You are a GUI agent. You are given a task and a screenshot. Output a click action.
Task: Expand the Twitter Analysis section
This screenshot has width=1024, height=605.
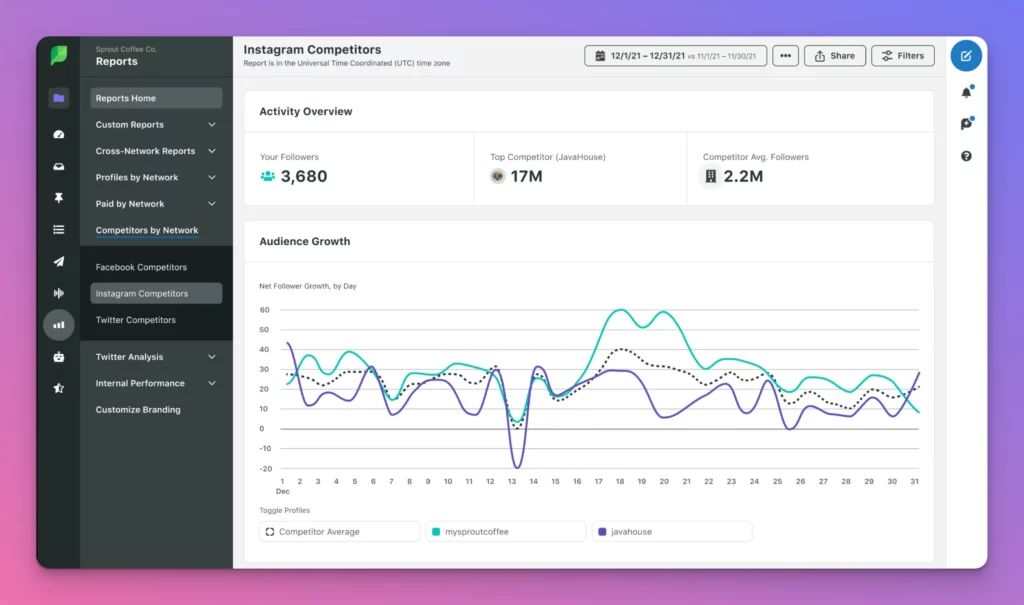point(155,356)
